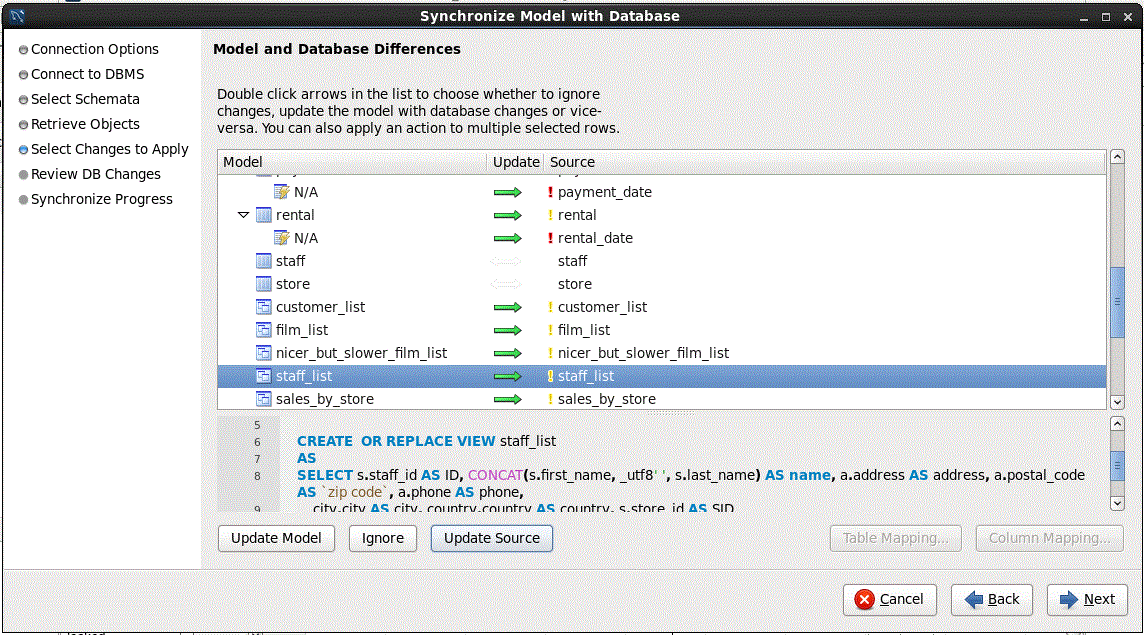Toggle the faded arrow for store row
Image resolution: width=1144 pixels, height=635 pixels.
point(507,284)
